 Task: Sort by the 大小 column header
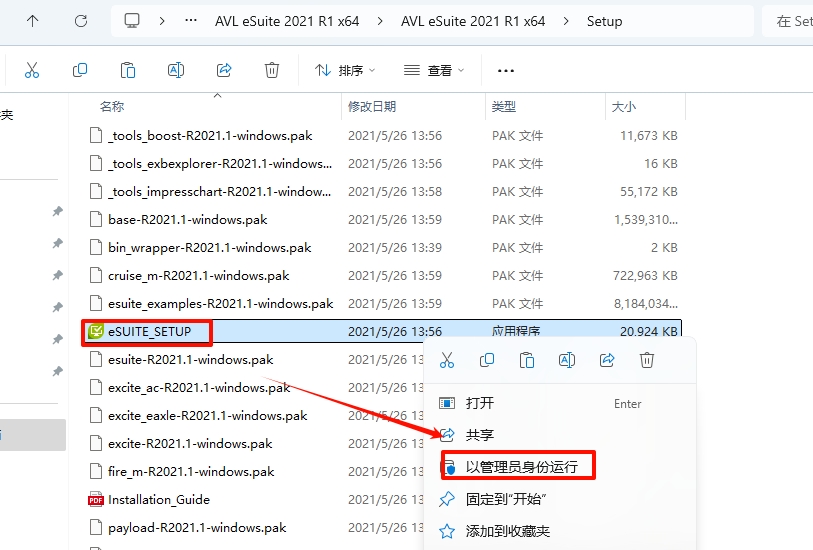[x=624, y=106]
